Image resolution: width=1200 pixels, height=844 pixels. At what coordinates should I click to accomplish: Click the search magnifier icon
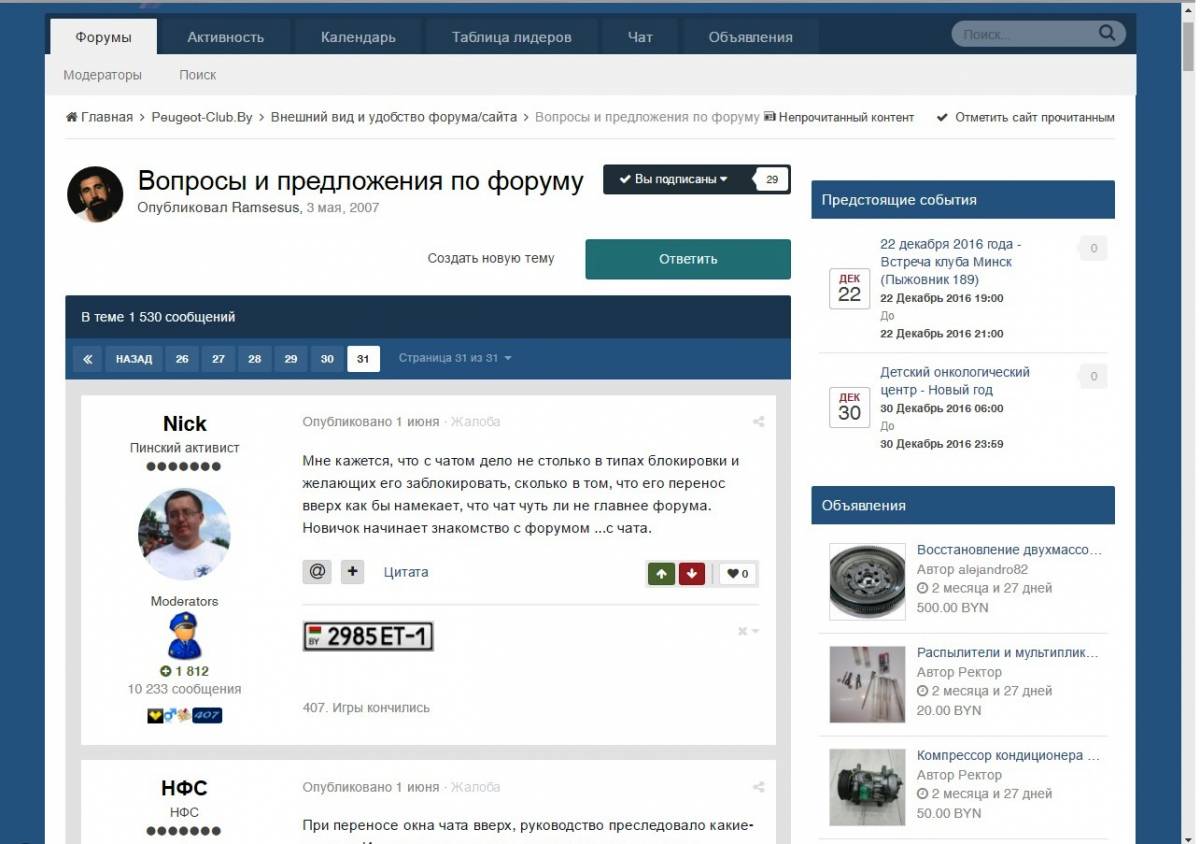1106,33
